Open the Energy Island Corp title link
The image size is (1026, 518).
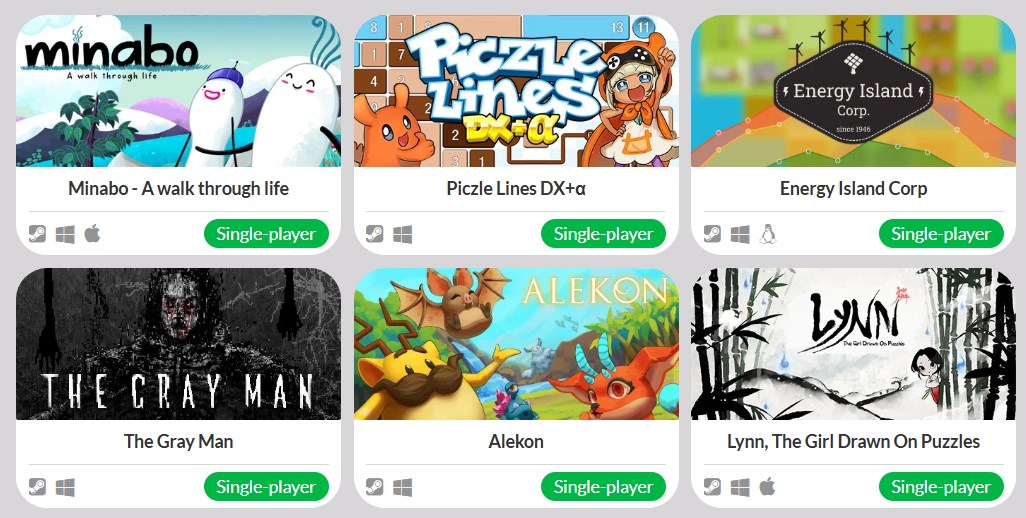[853, 188]
